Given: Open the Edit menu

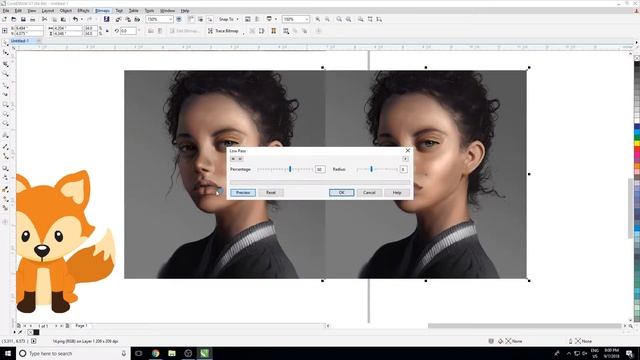Looking at the screenshot, I should [18, 11].
